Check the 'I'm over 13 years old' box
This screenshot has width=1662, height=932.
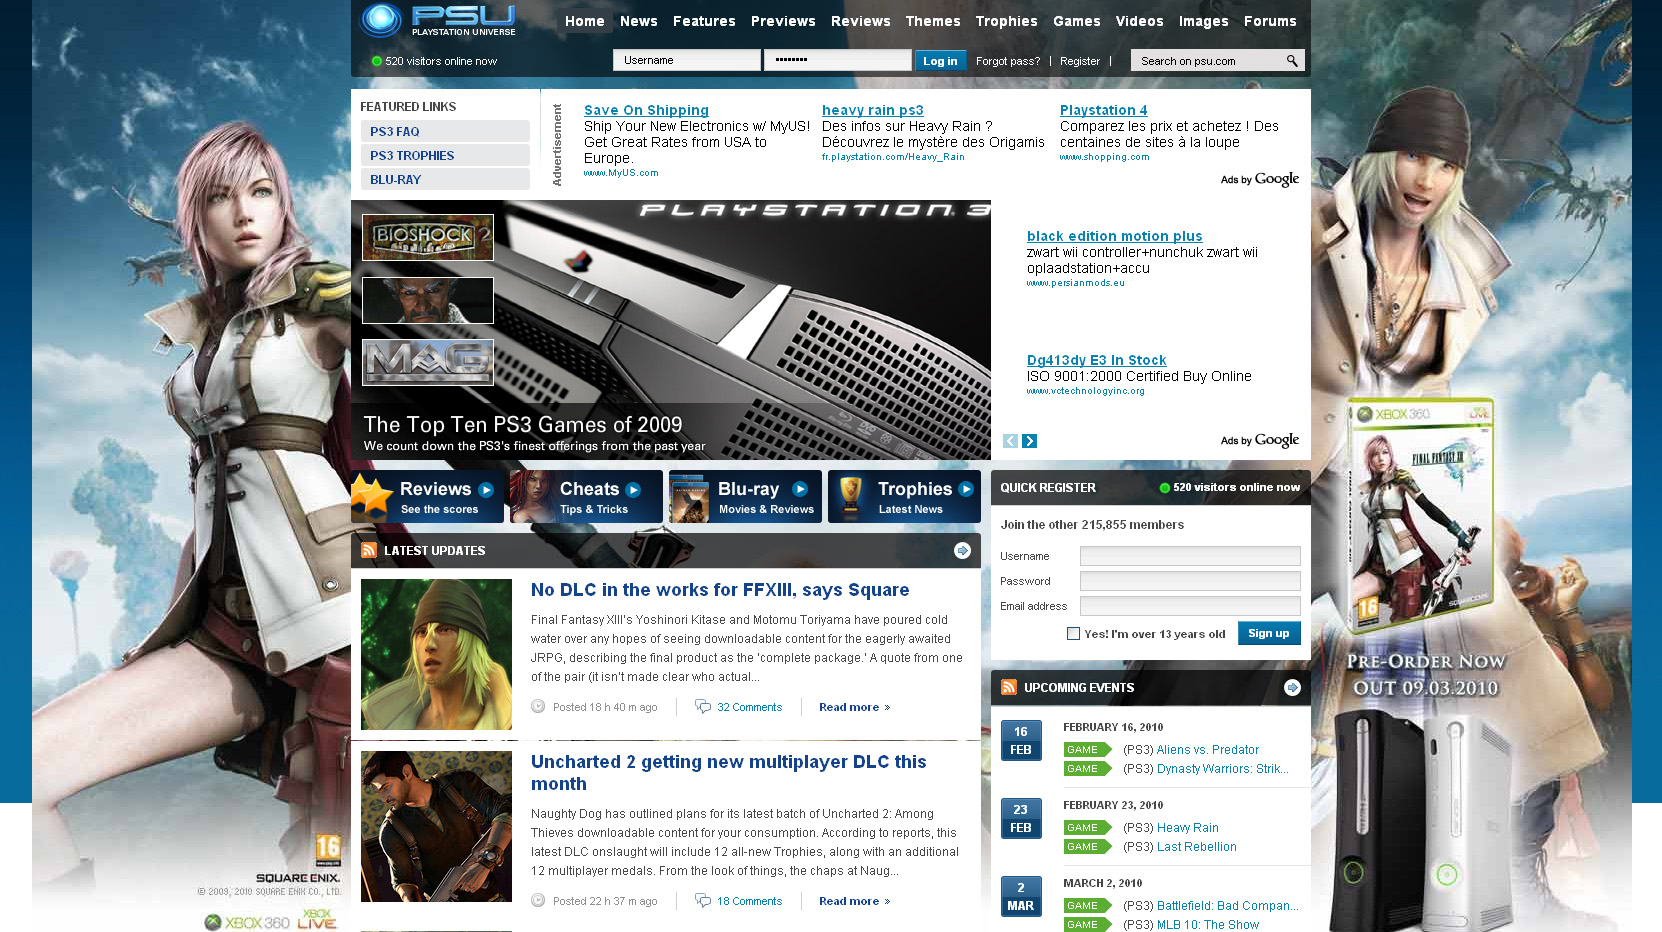point(1073,634)
